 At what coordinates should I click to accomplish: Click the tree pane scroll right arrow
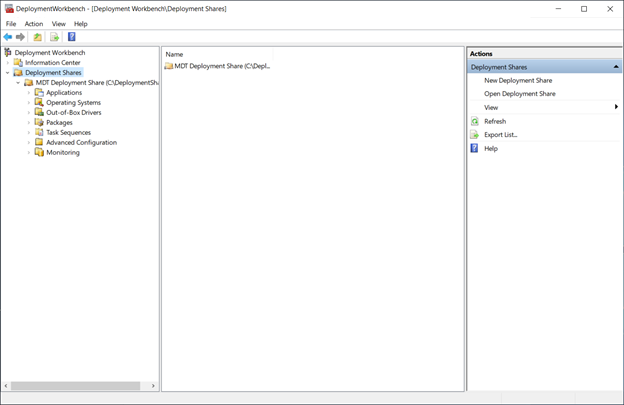tap(153, 386)
